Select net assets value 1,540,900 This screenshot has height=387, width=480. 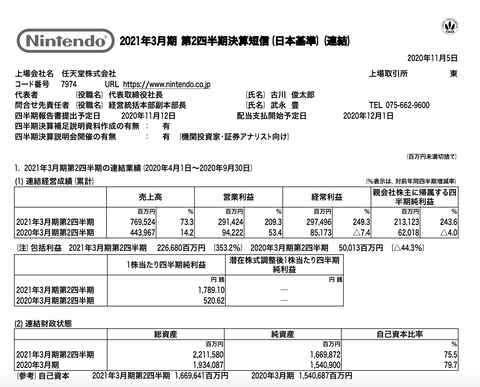pyautogui.click(x=325, y=365)
